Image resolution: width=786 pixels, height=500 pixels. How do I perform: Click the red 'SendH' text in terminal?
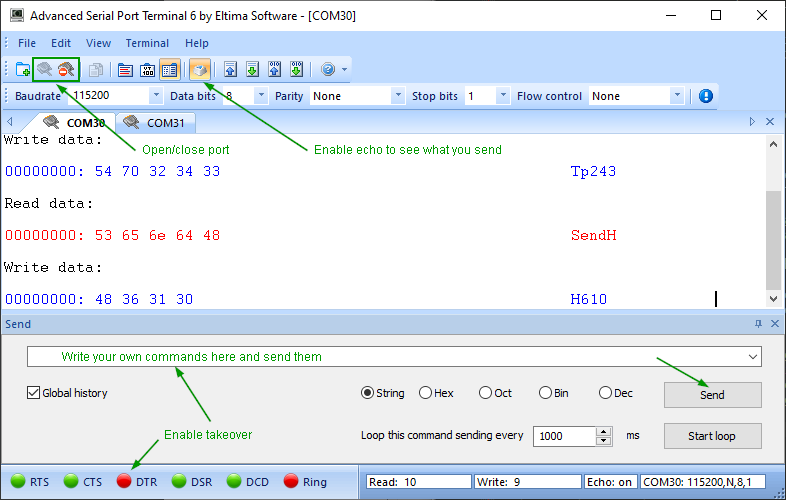pos(594,235)
